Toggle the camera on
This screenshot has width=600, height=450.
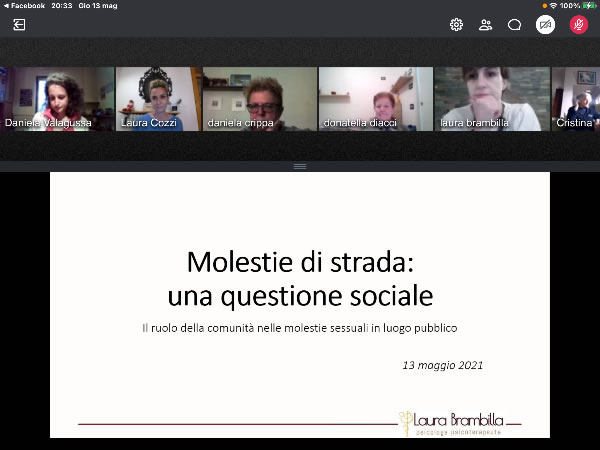(545, 25)
